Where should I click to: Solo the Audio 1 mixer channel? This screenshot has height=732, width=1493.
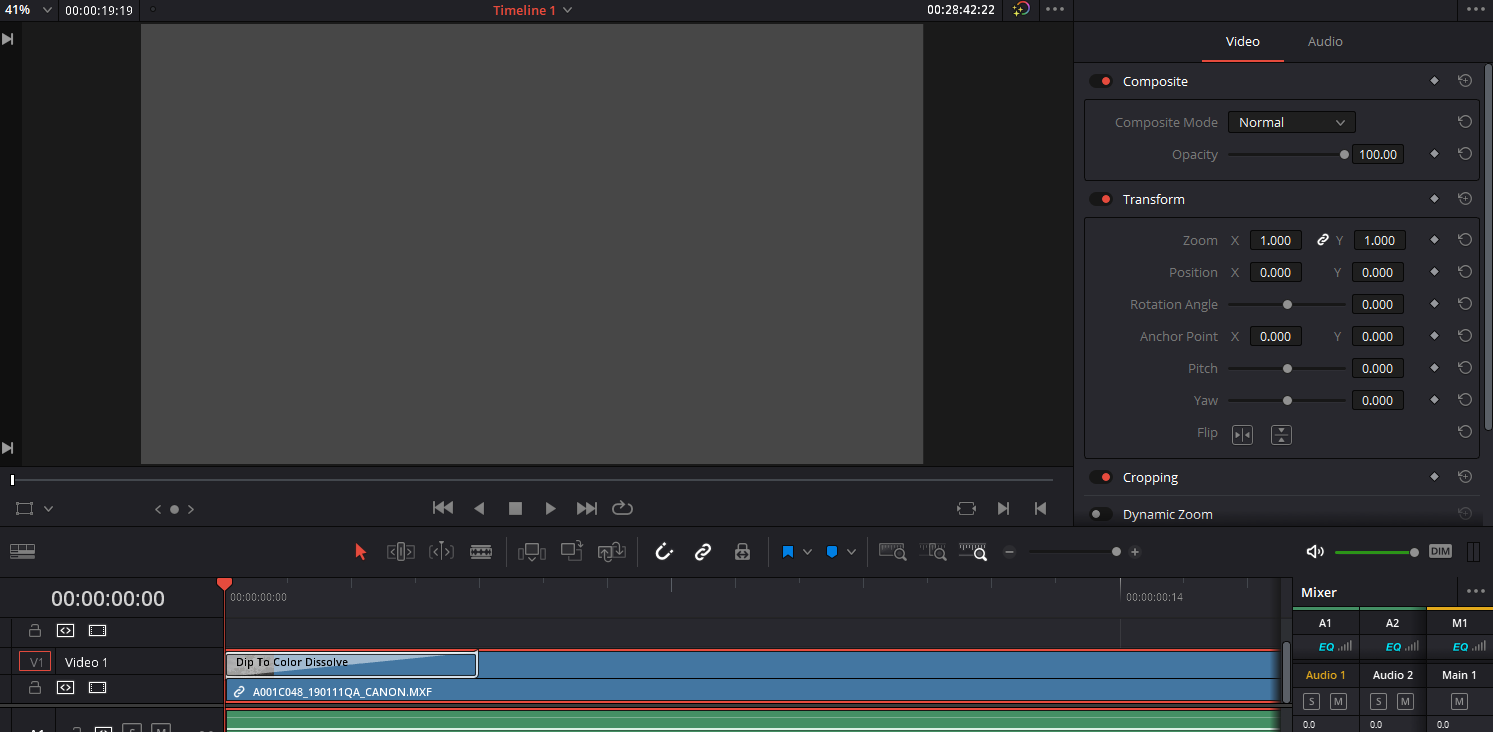1312,701
